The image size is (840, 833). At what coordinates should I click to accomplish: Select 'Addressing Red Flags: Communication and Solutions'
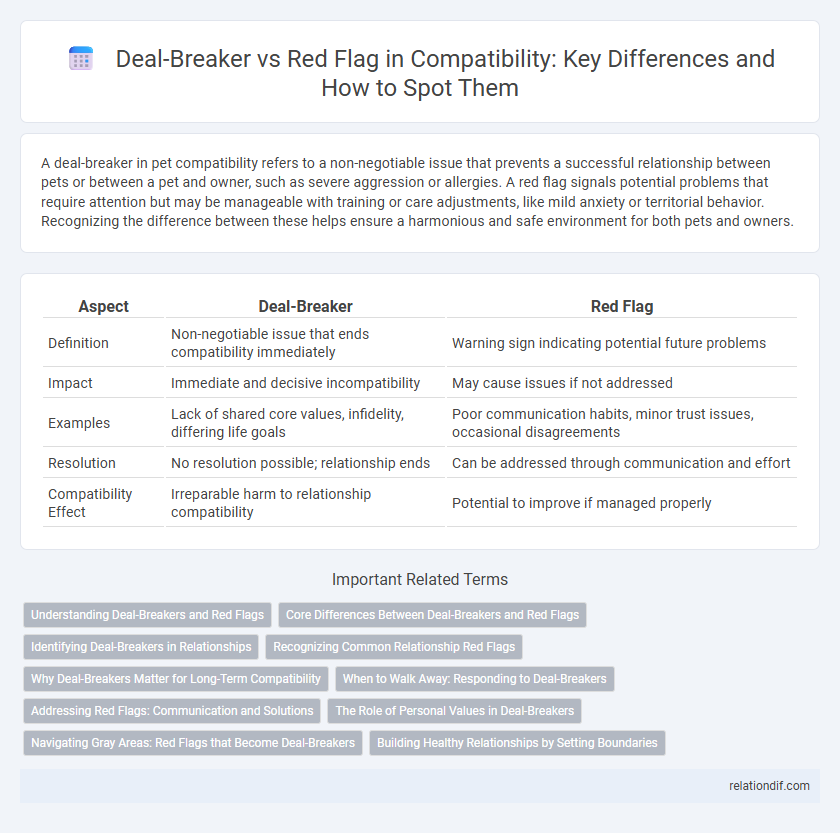point(172,711)
